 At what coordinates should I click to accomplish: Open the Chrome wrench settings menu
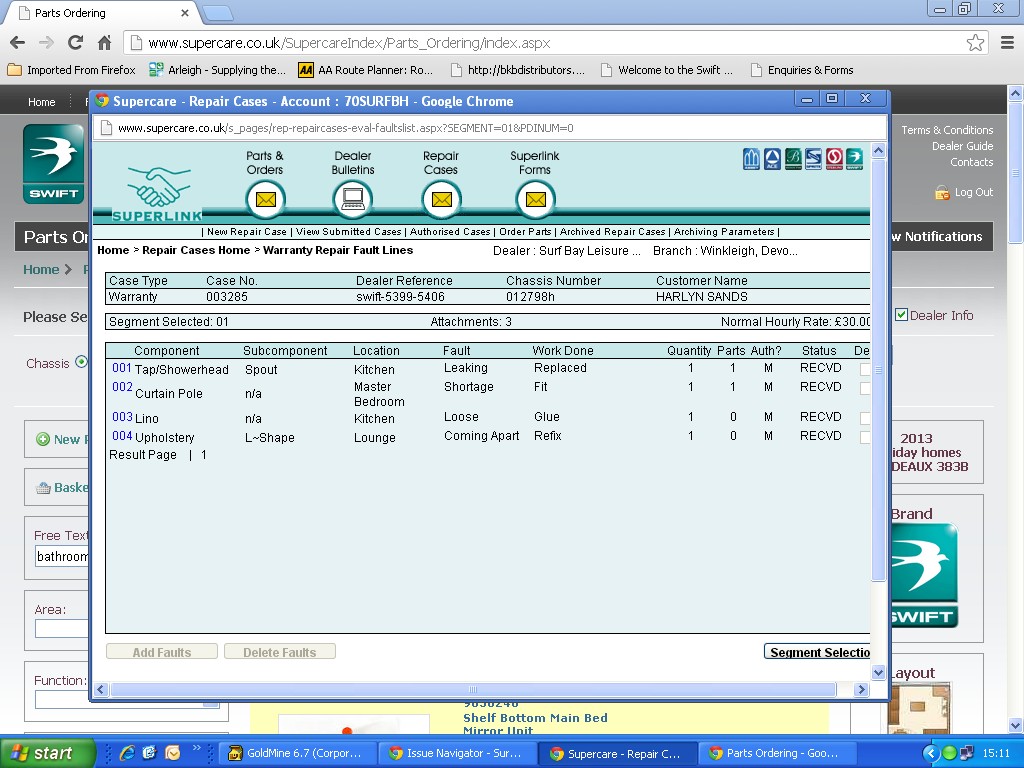click(x=1007, y=43)
